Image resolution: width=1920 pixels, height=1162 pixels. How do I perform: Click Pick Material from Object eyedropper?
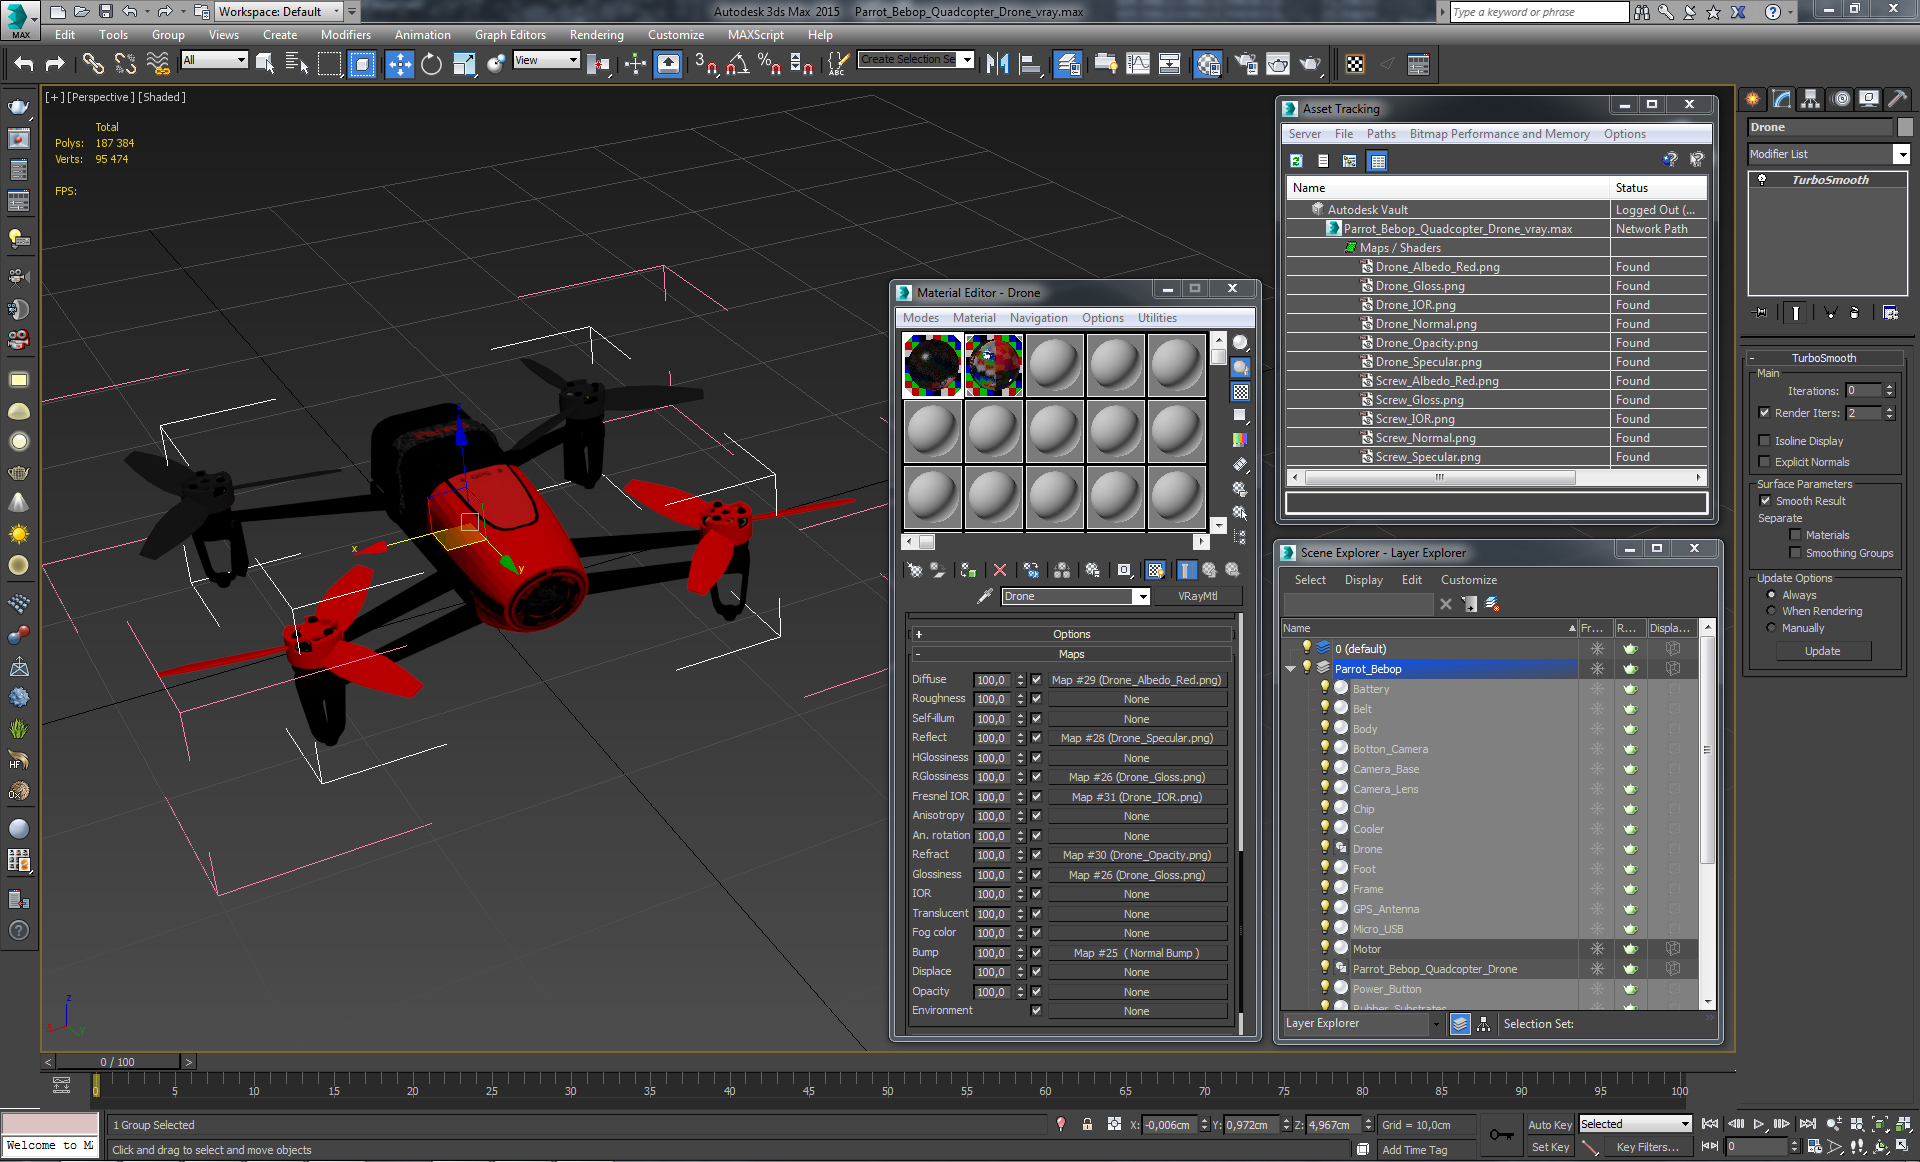point(985,596)
